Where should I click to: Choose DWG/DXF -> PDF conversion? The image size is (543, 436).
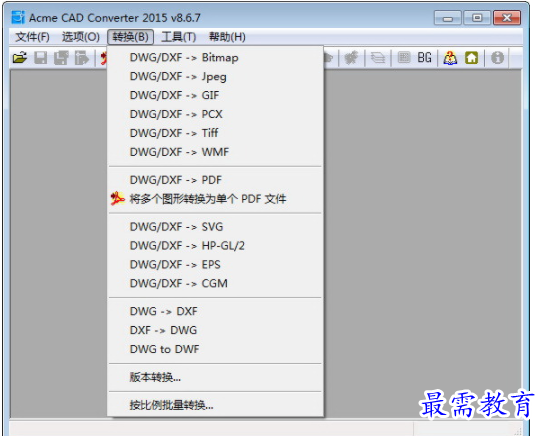(215, 180)
